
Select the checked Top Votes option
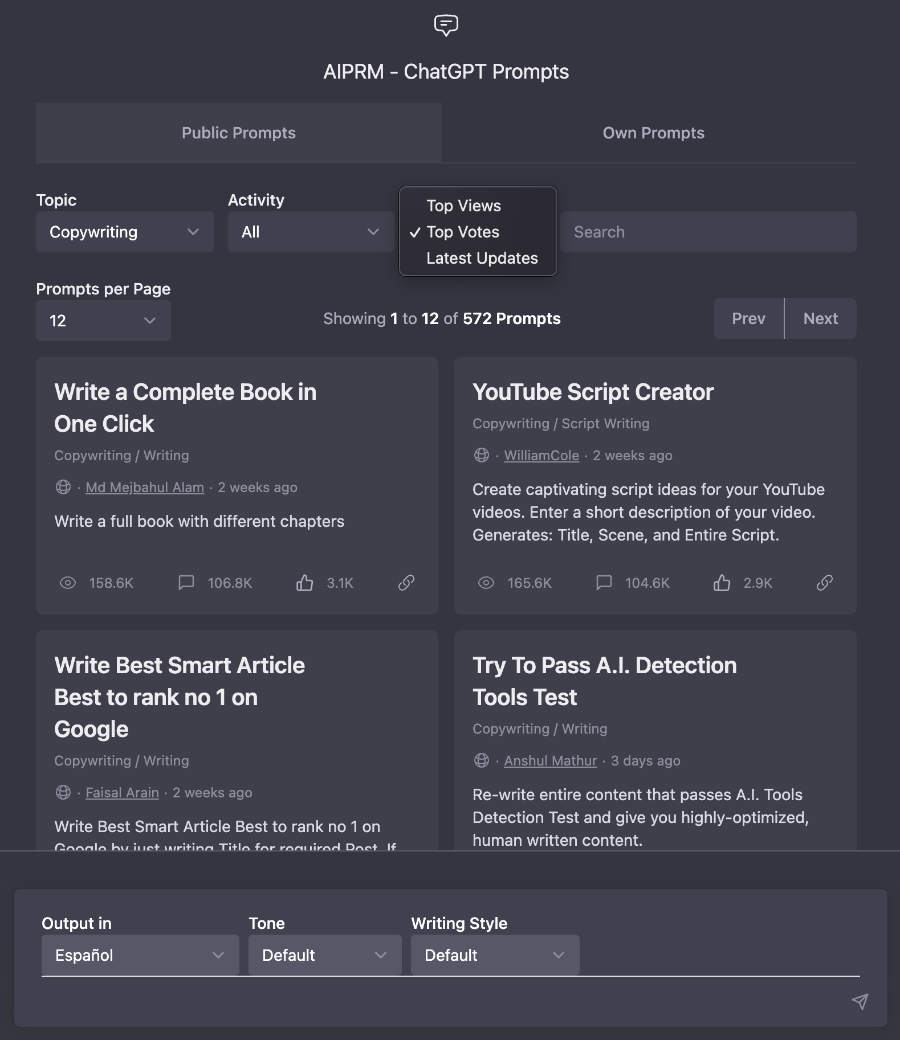(463, 232)
